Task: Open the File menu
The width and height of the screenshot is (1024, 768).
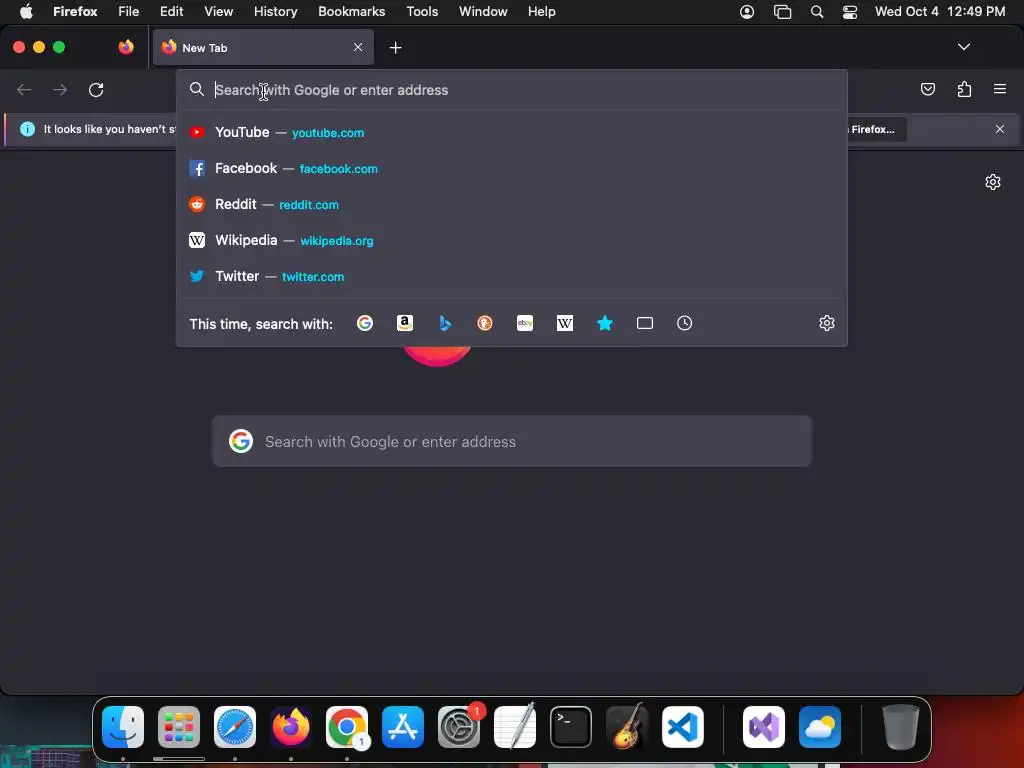Action: tap(129, 12)
